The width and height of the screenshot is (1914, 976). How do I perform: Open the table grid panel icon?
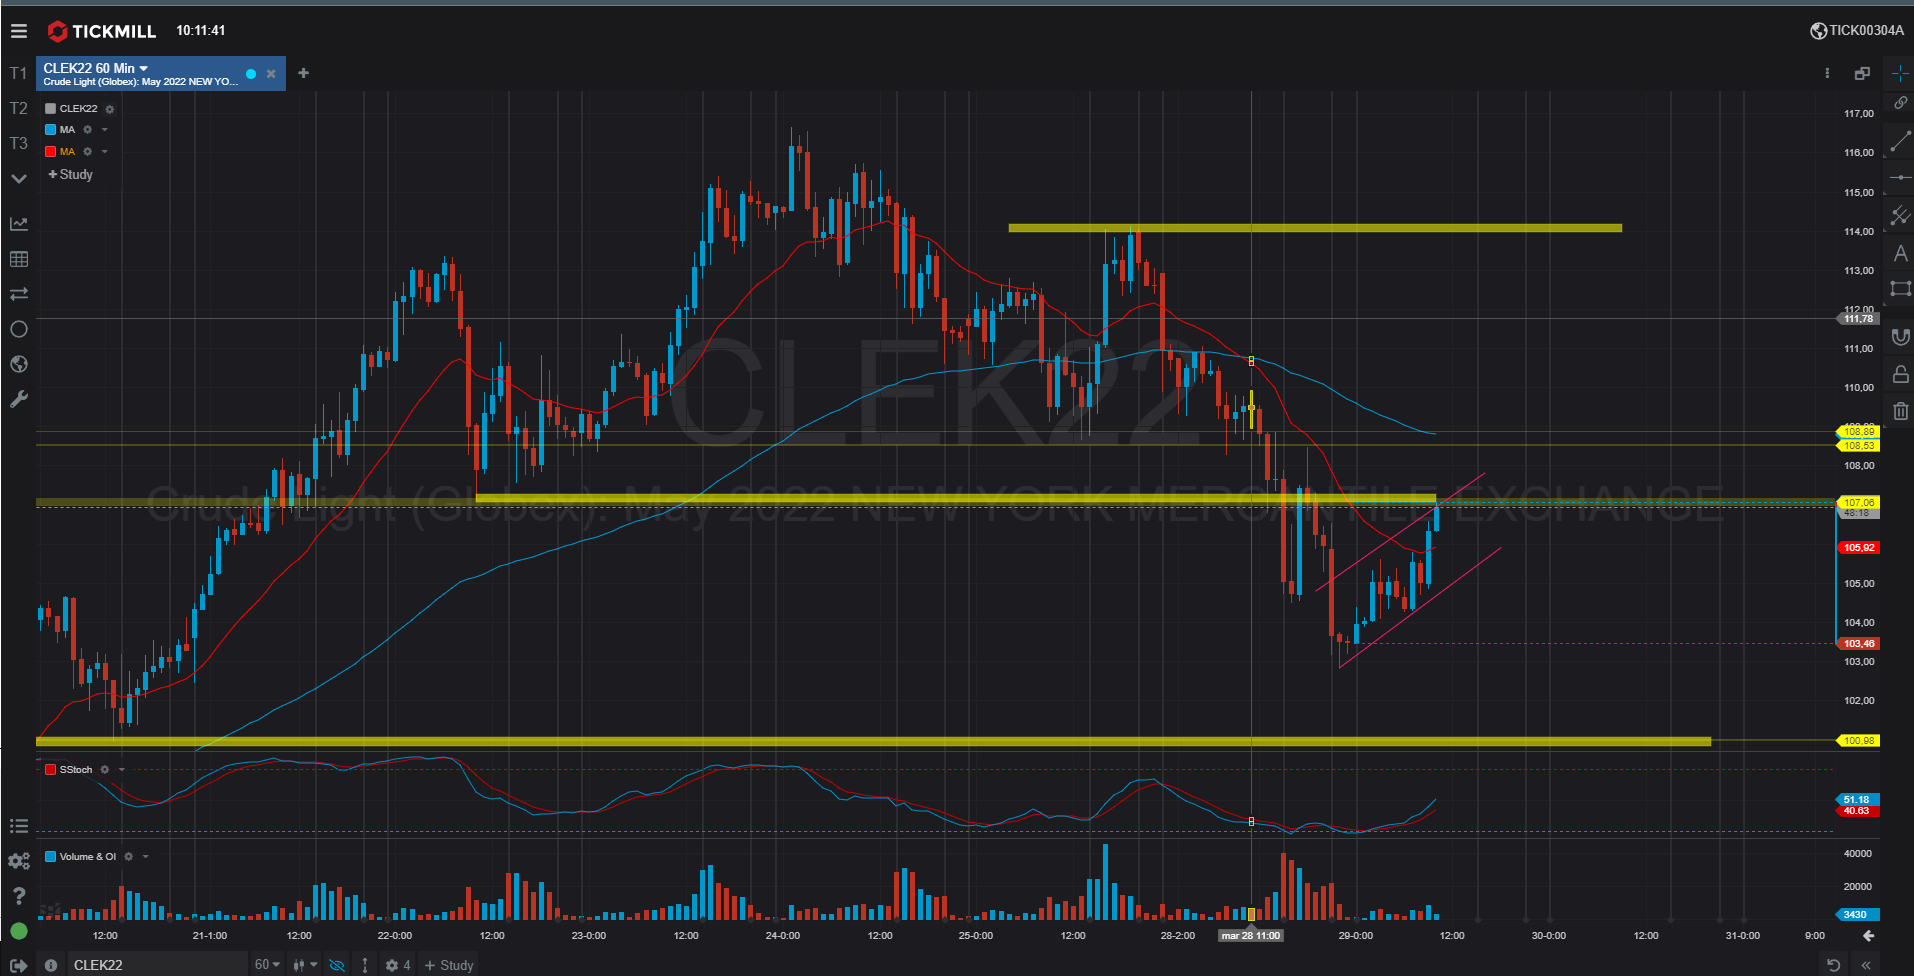tap(18, 259)
